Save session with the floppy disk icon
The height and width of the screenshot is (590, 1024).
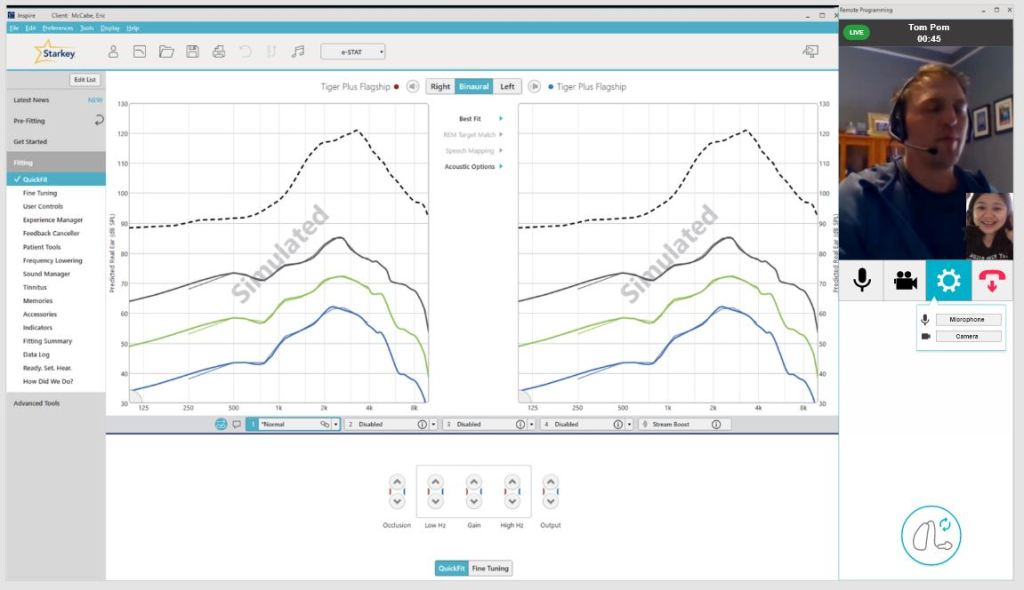(193, 51)
